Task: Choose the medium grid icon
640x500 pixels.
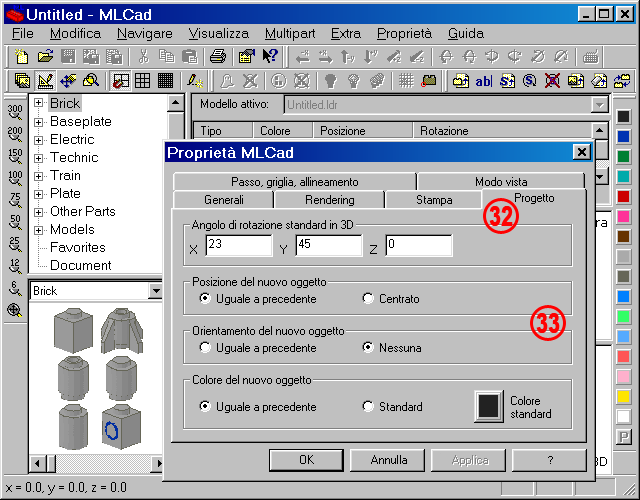Action: (x=142, y=80)
